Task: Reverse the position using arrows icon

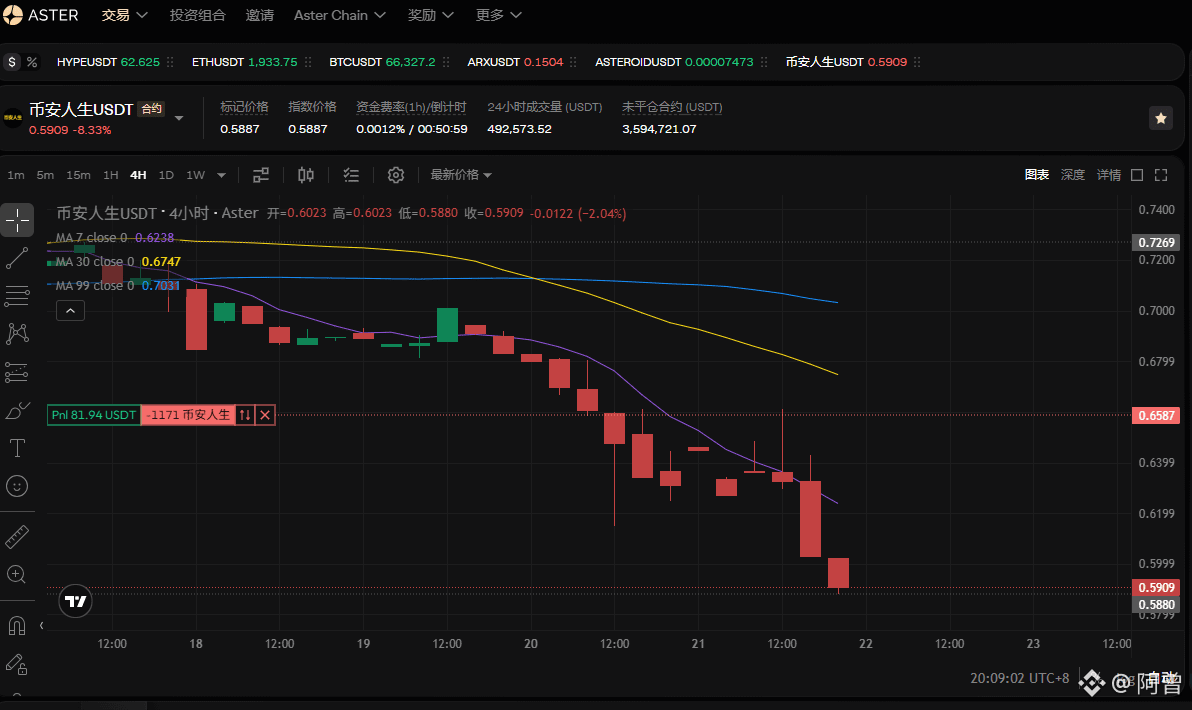Action: pyautogui.click(x=245, y=415)
